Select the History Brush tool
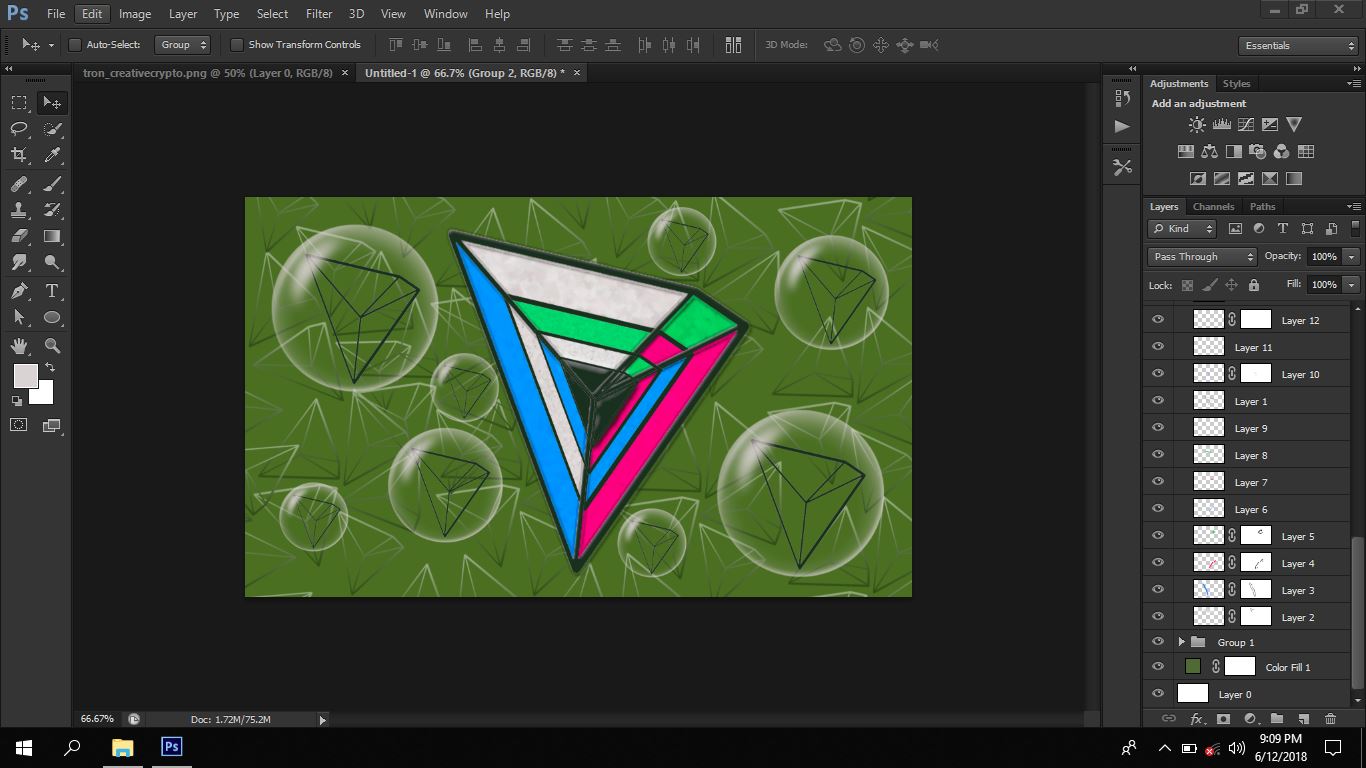 (52, 210)
